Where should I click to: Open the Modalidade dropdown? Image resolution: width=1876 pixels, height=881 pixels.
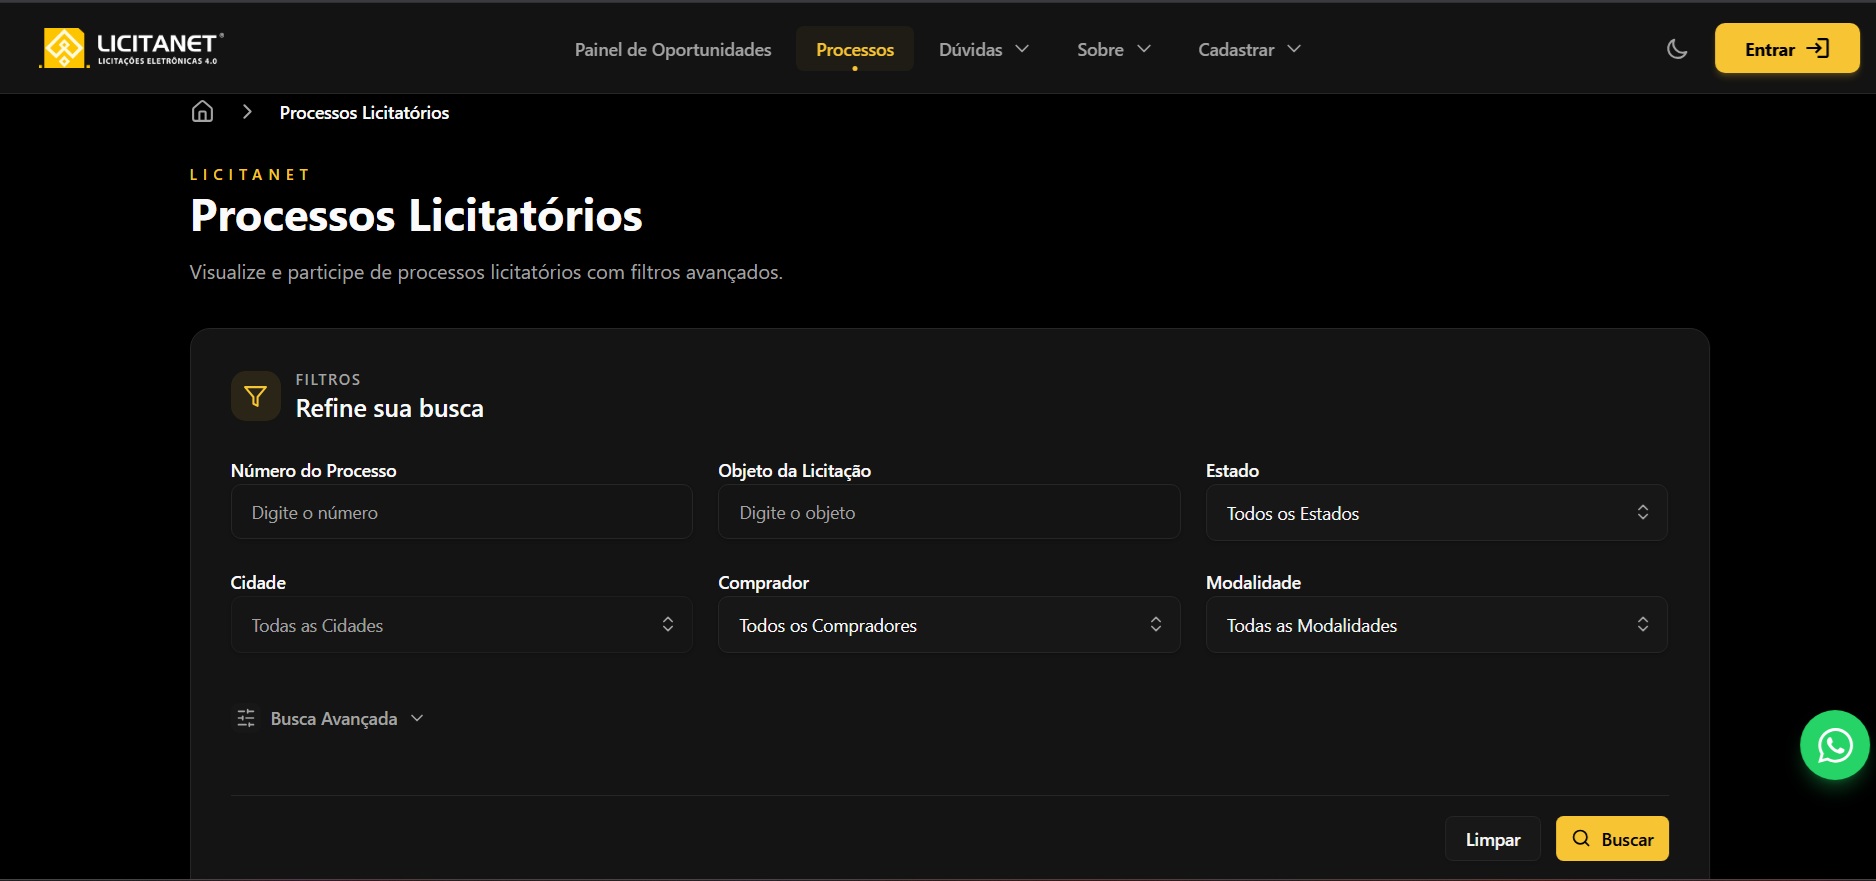click(1436, 625)
